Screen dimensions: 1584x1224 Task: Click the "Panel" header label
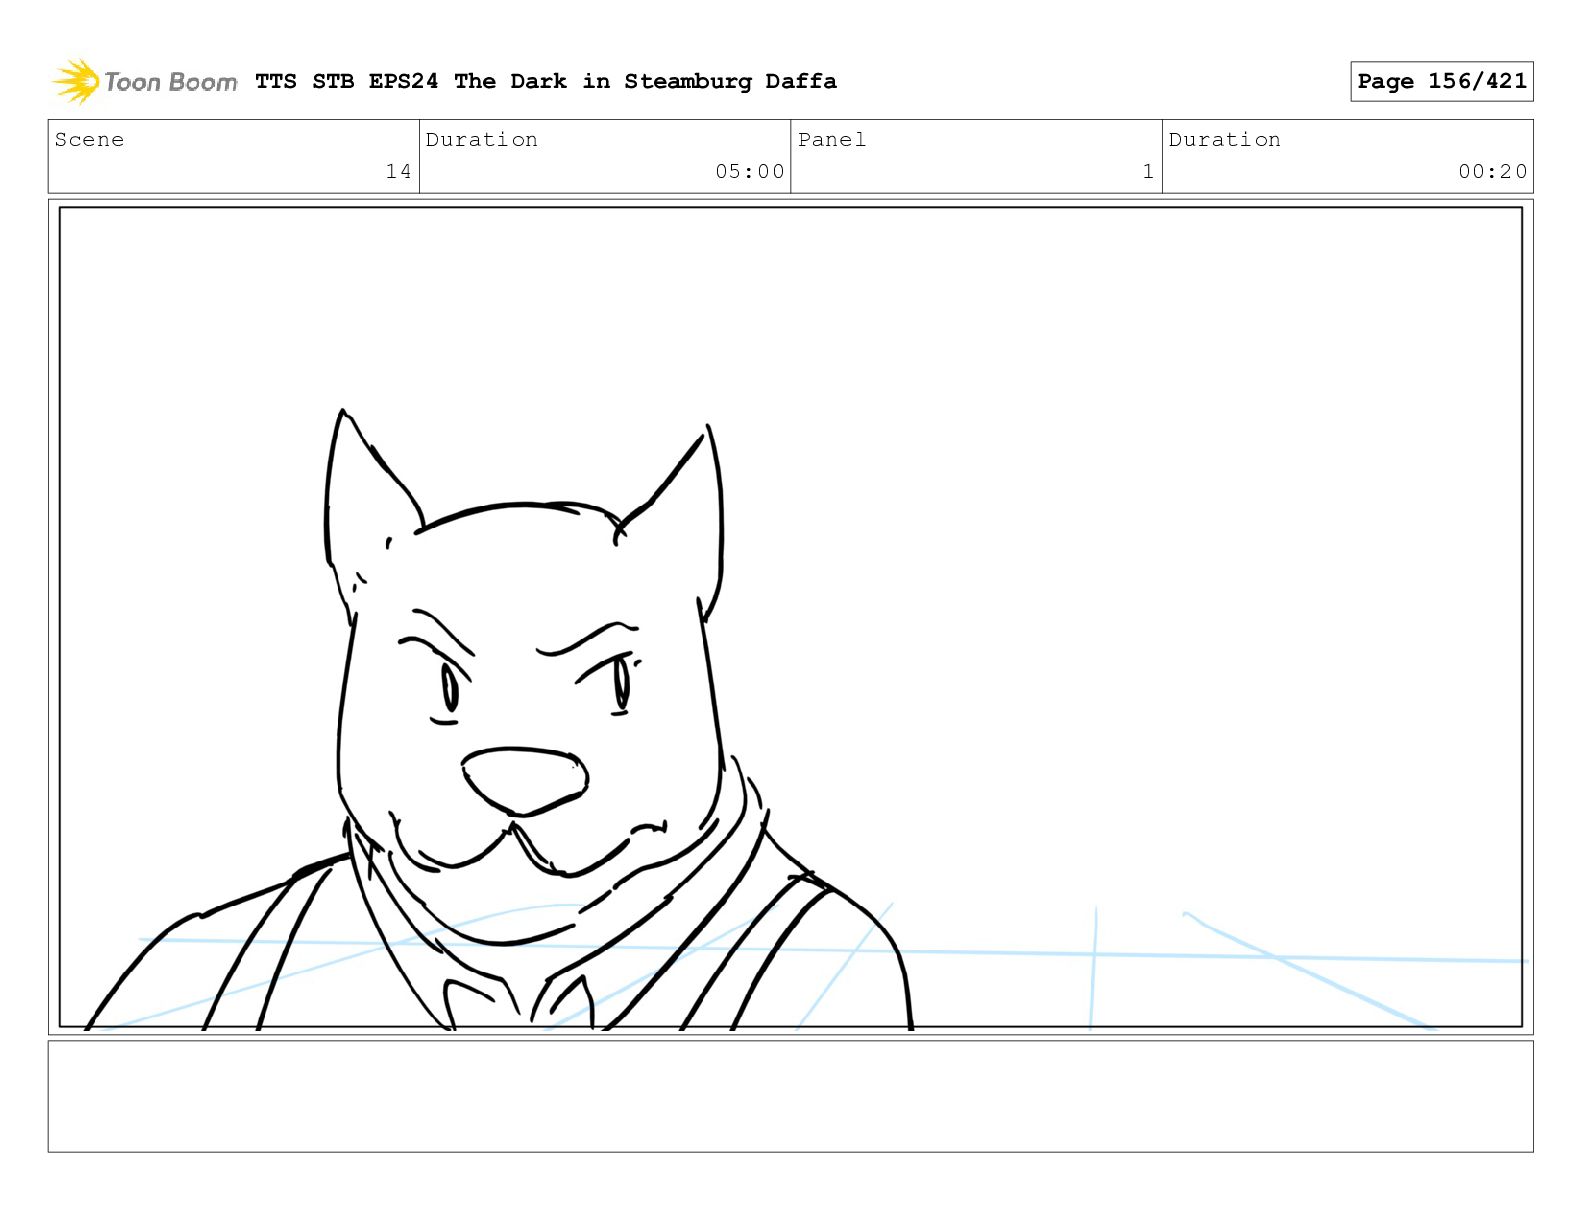832,140
